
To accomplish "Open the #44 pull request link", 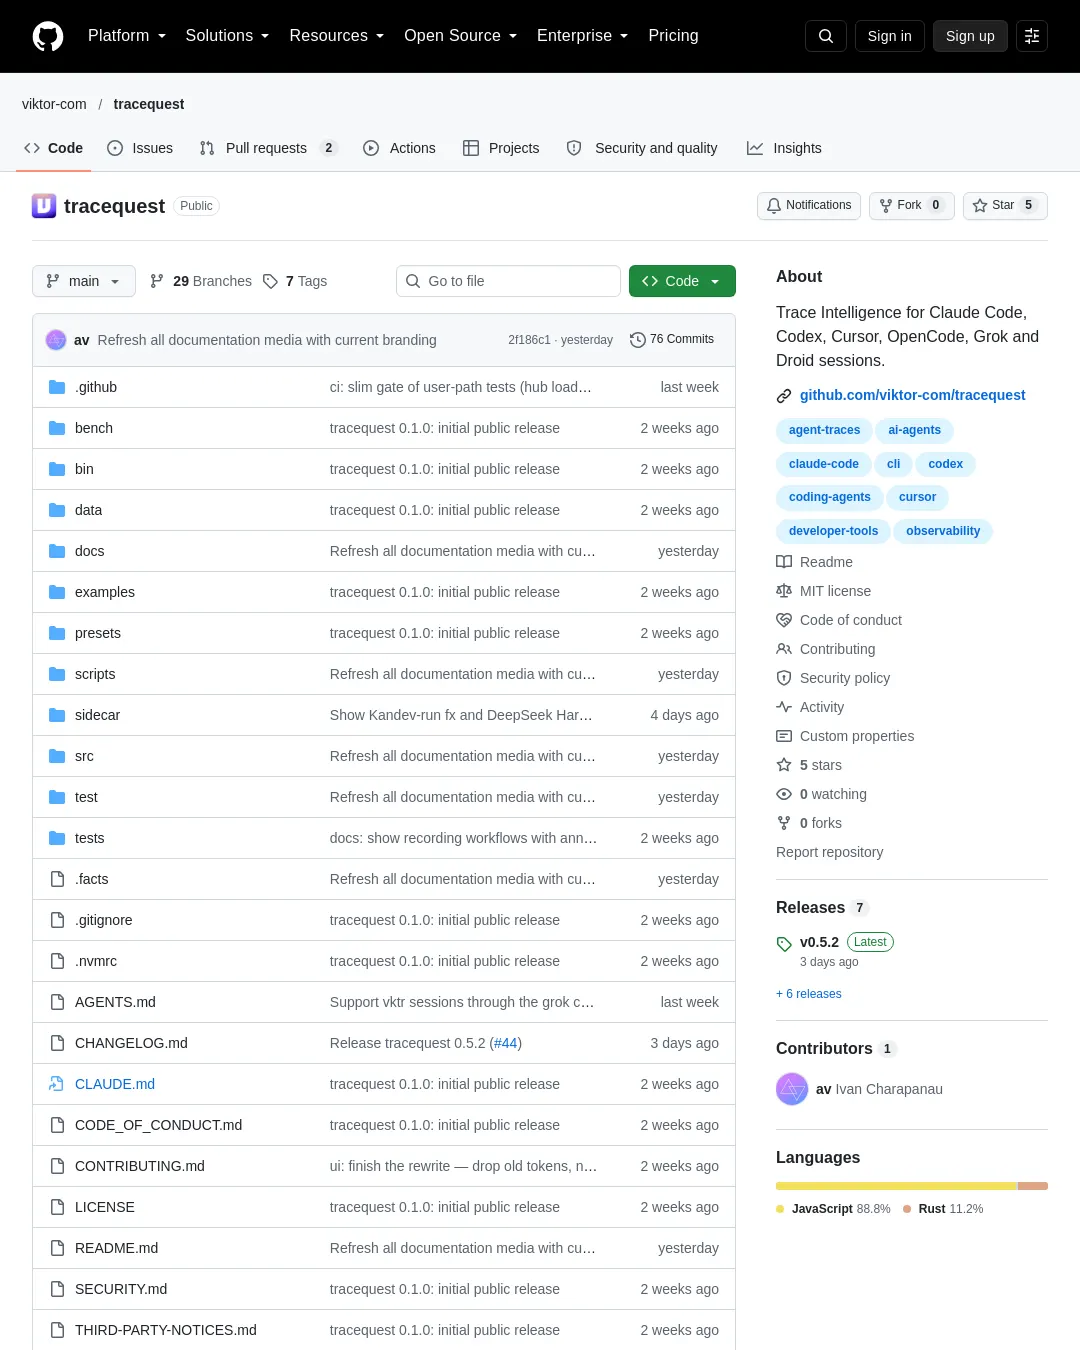I will point(505,1043).
